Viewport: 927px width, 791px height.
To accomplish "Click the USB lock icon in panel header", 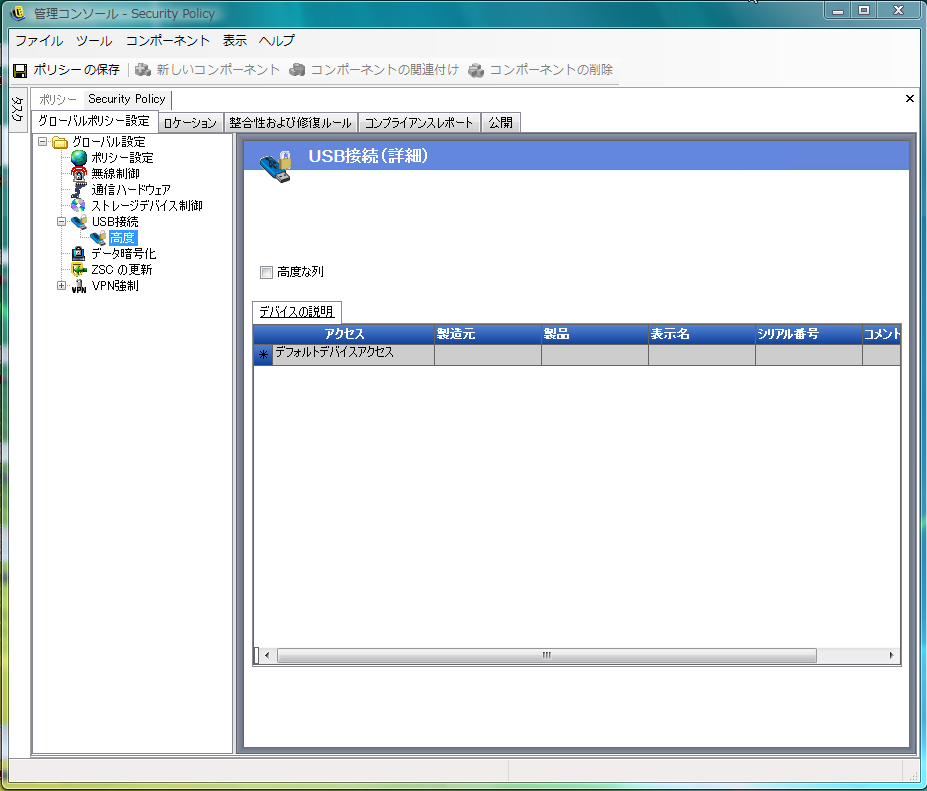I will [276, 167].
